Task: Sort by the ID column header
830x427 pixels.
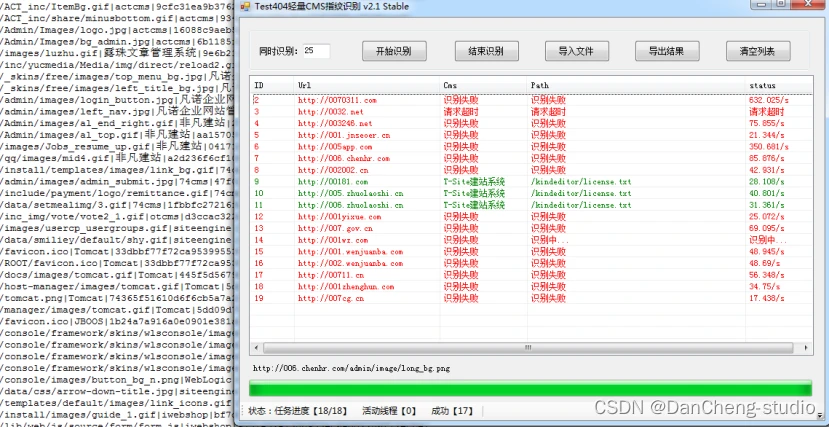Action: click(x=270, y=86)
